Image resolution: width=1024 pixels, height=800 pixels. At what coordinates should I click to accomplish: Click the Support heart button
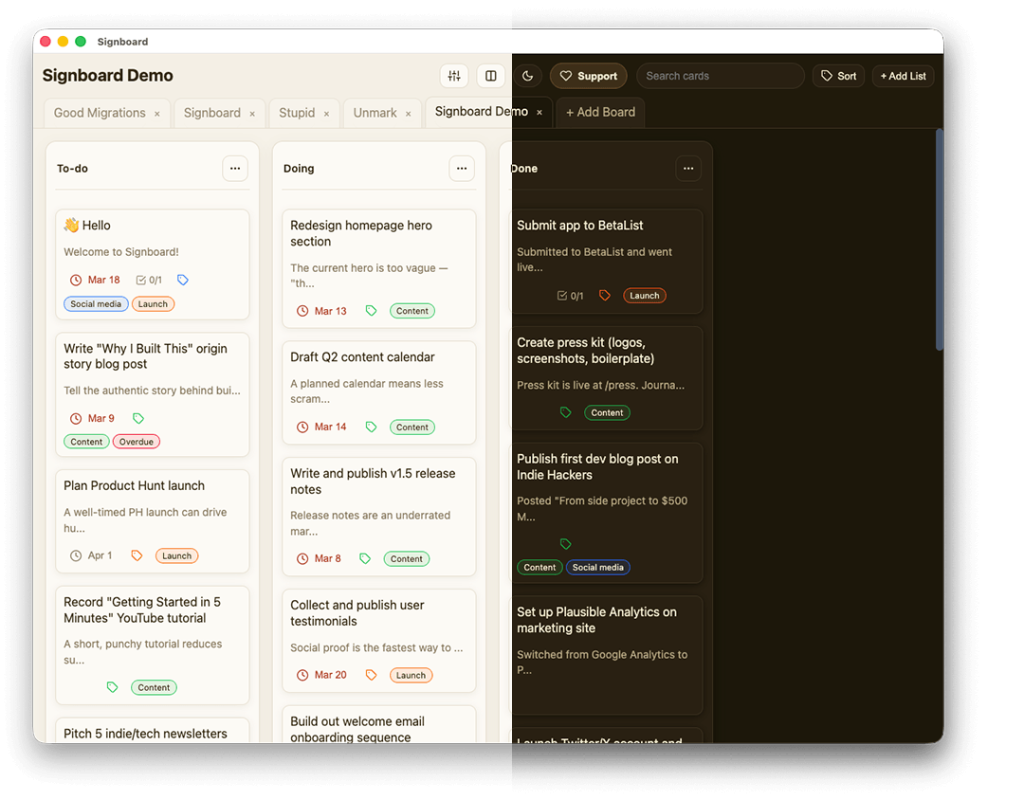point(588,76)
